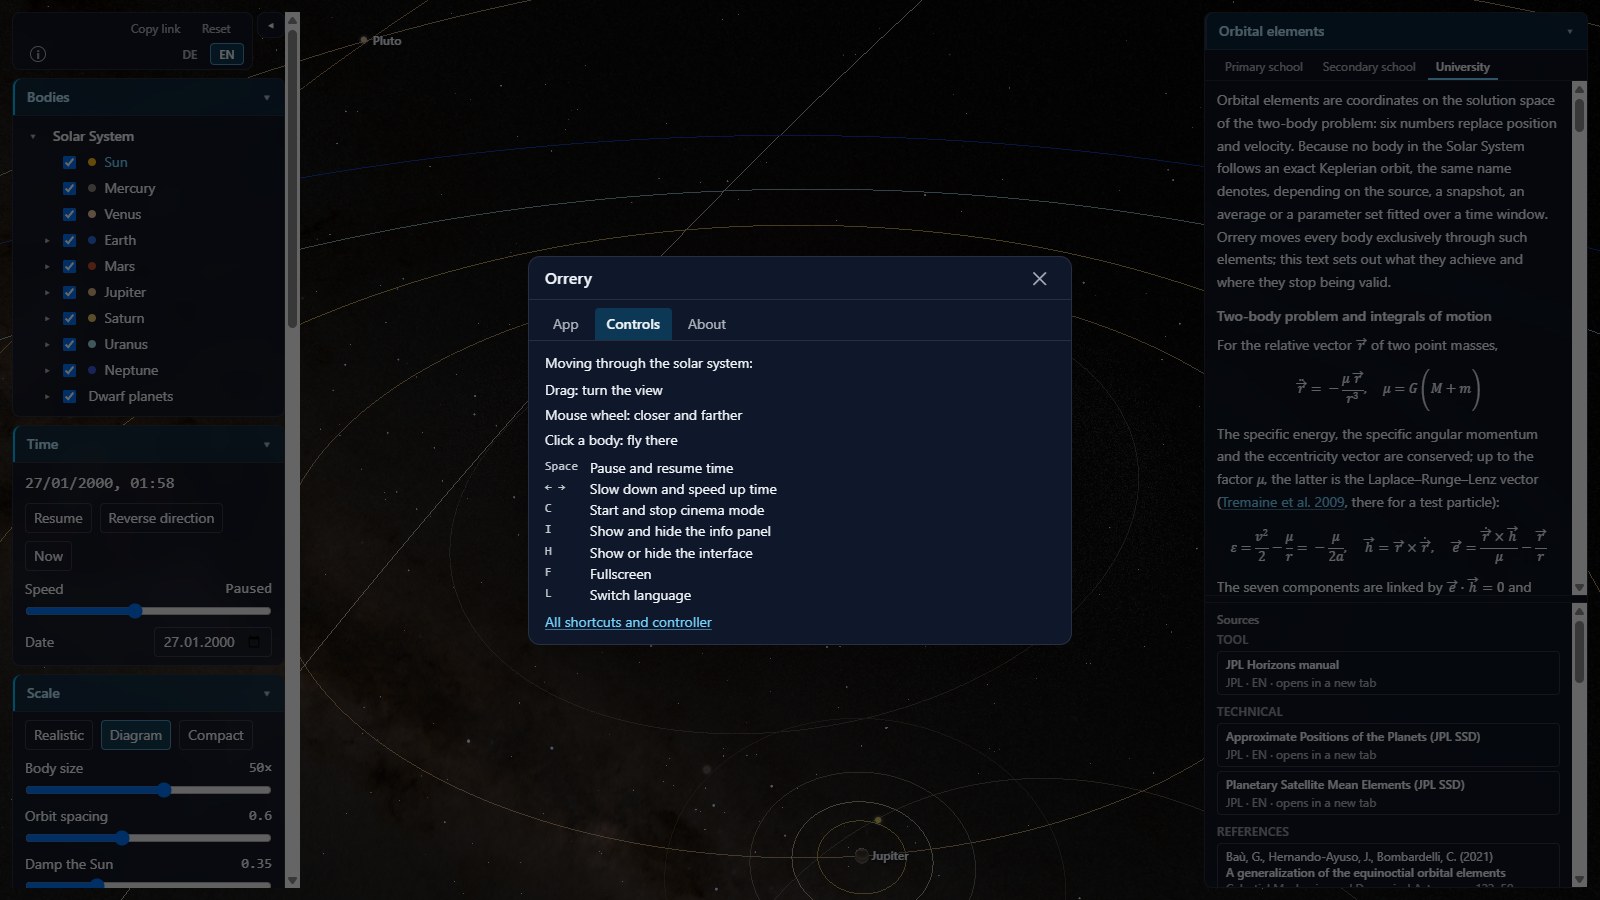
Task: Select the Realistic scale mode
Action: 59,735
